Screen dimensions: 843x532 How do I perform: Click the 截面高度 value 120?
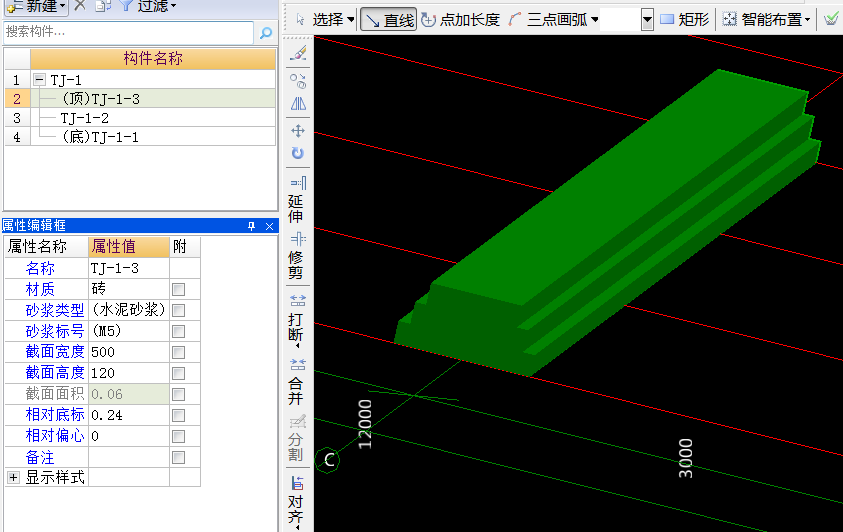tap(129, 373)
